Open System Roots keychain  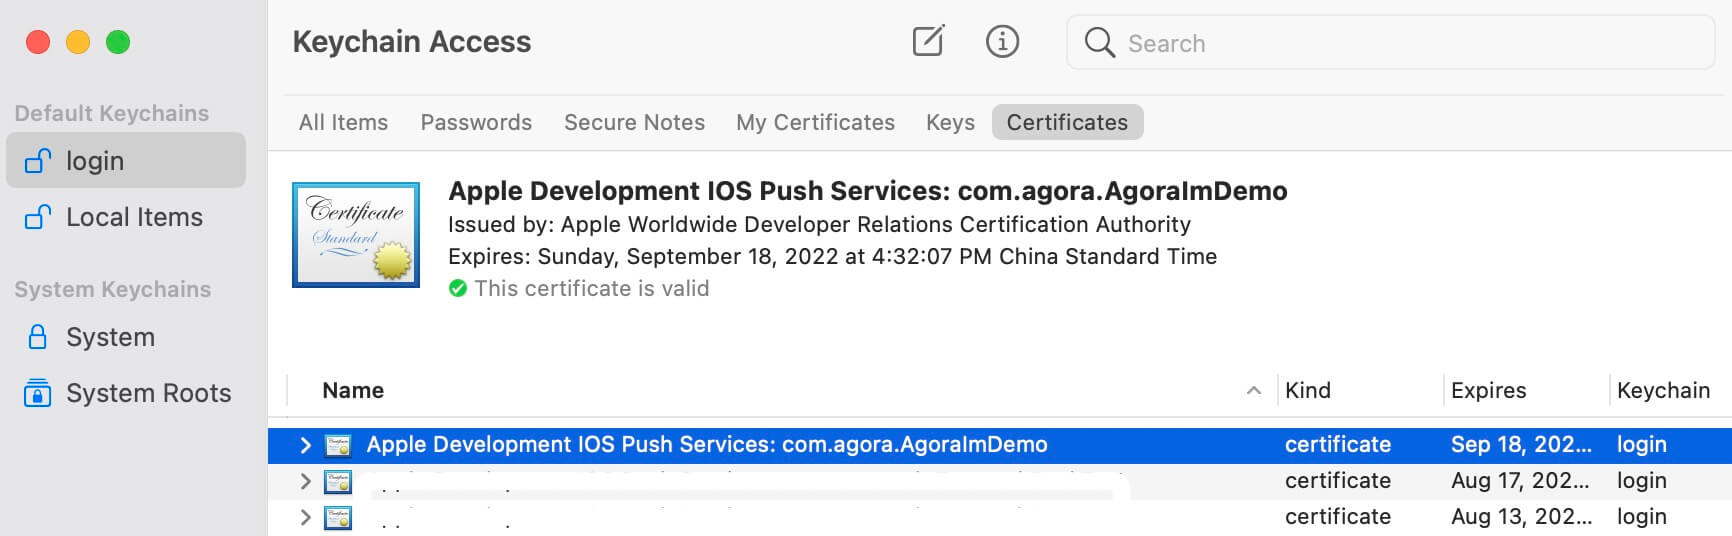click(x=148, y=393)
